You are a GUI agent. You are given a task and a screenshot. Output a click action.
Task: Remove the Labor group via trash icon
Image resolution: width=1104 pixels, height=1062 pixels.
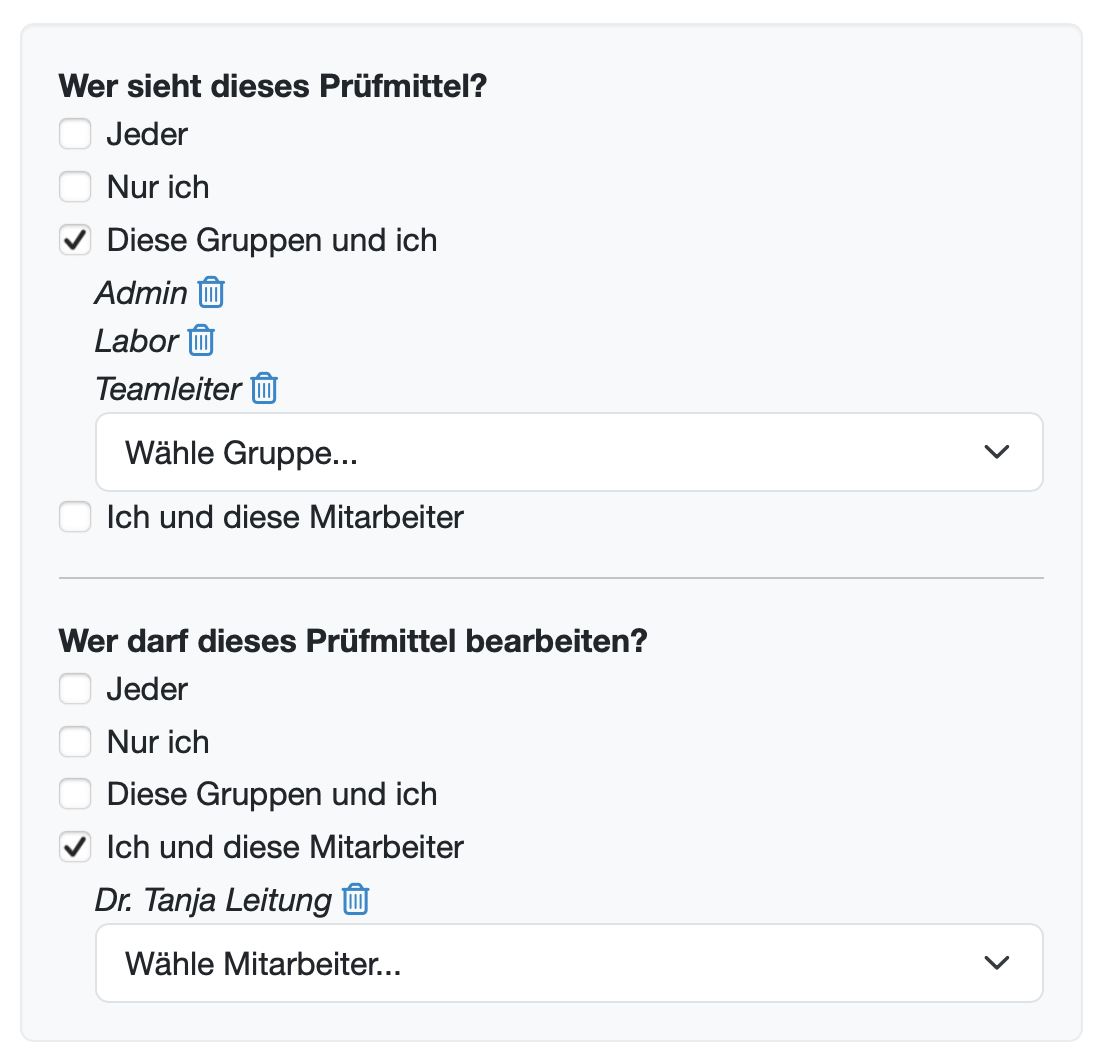pyautogui.click(x=201, y=340)
